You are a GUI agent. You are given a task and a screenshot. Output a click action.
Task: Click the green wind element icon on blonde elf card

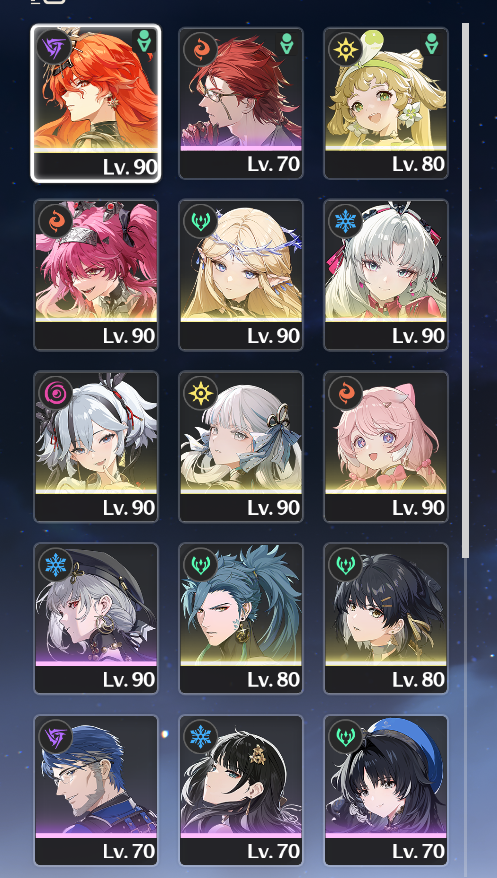200,221
